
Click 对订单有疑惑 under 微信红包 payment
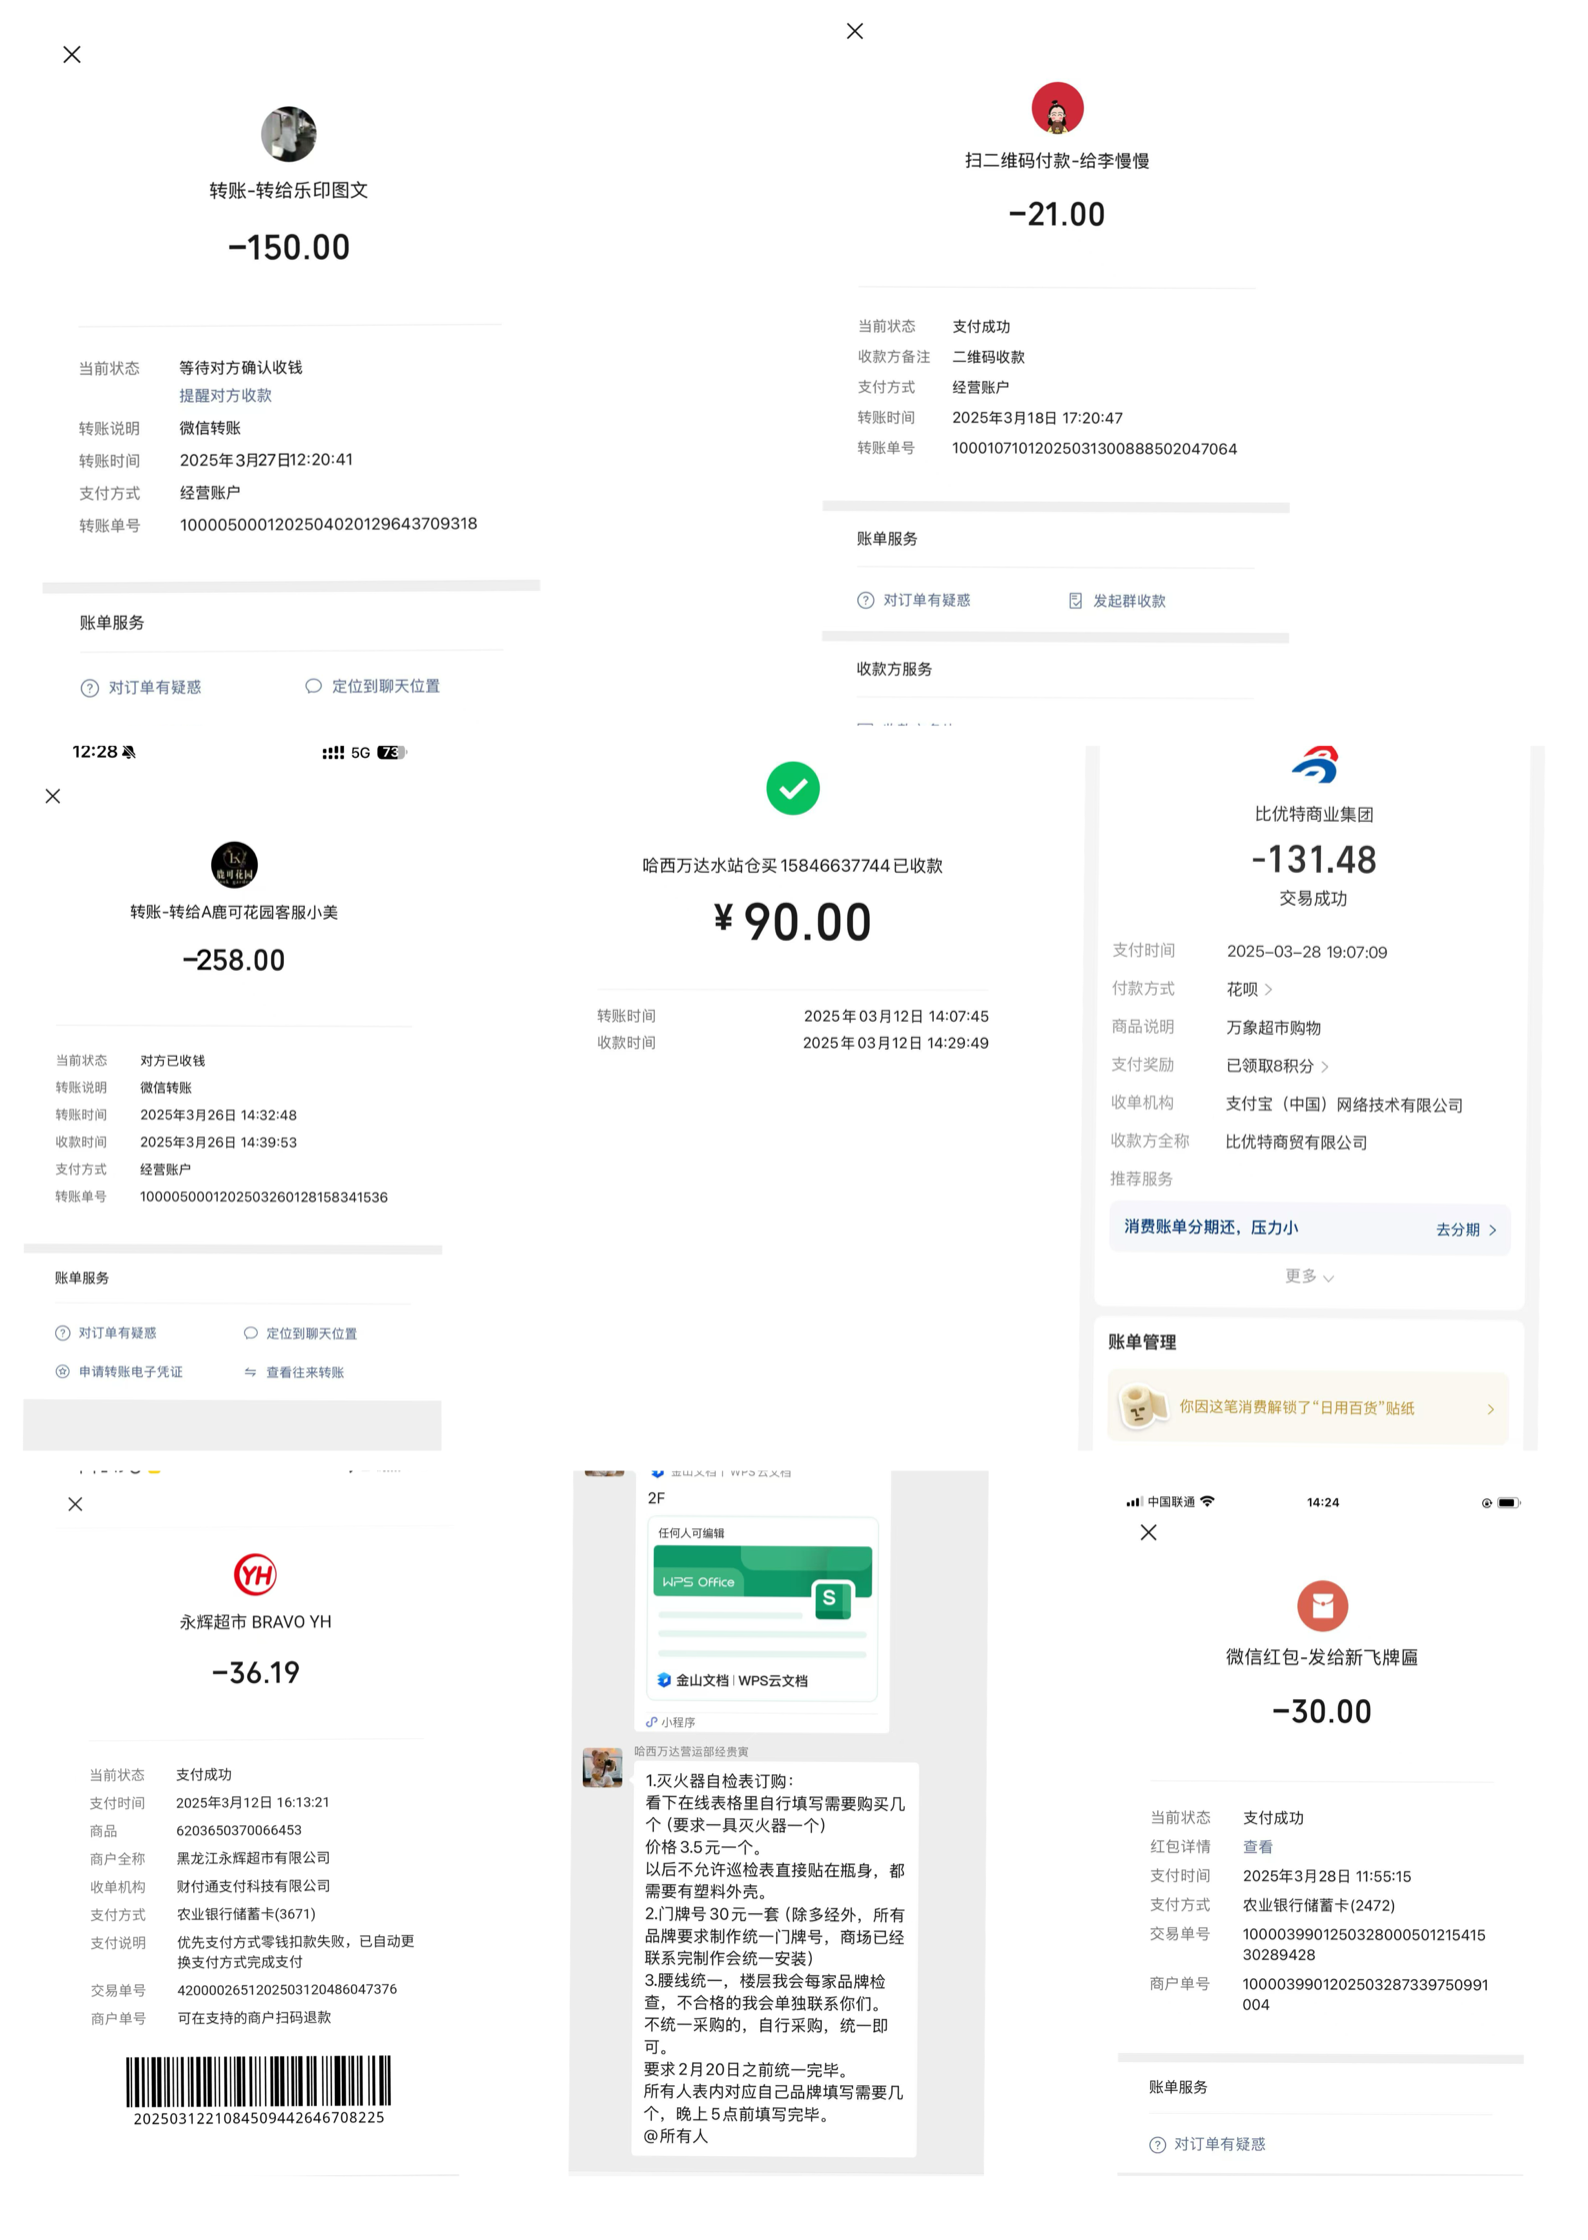coord(1208,2144)
